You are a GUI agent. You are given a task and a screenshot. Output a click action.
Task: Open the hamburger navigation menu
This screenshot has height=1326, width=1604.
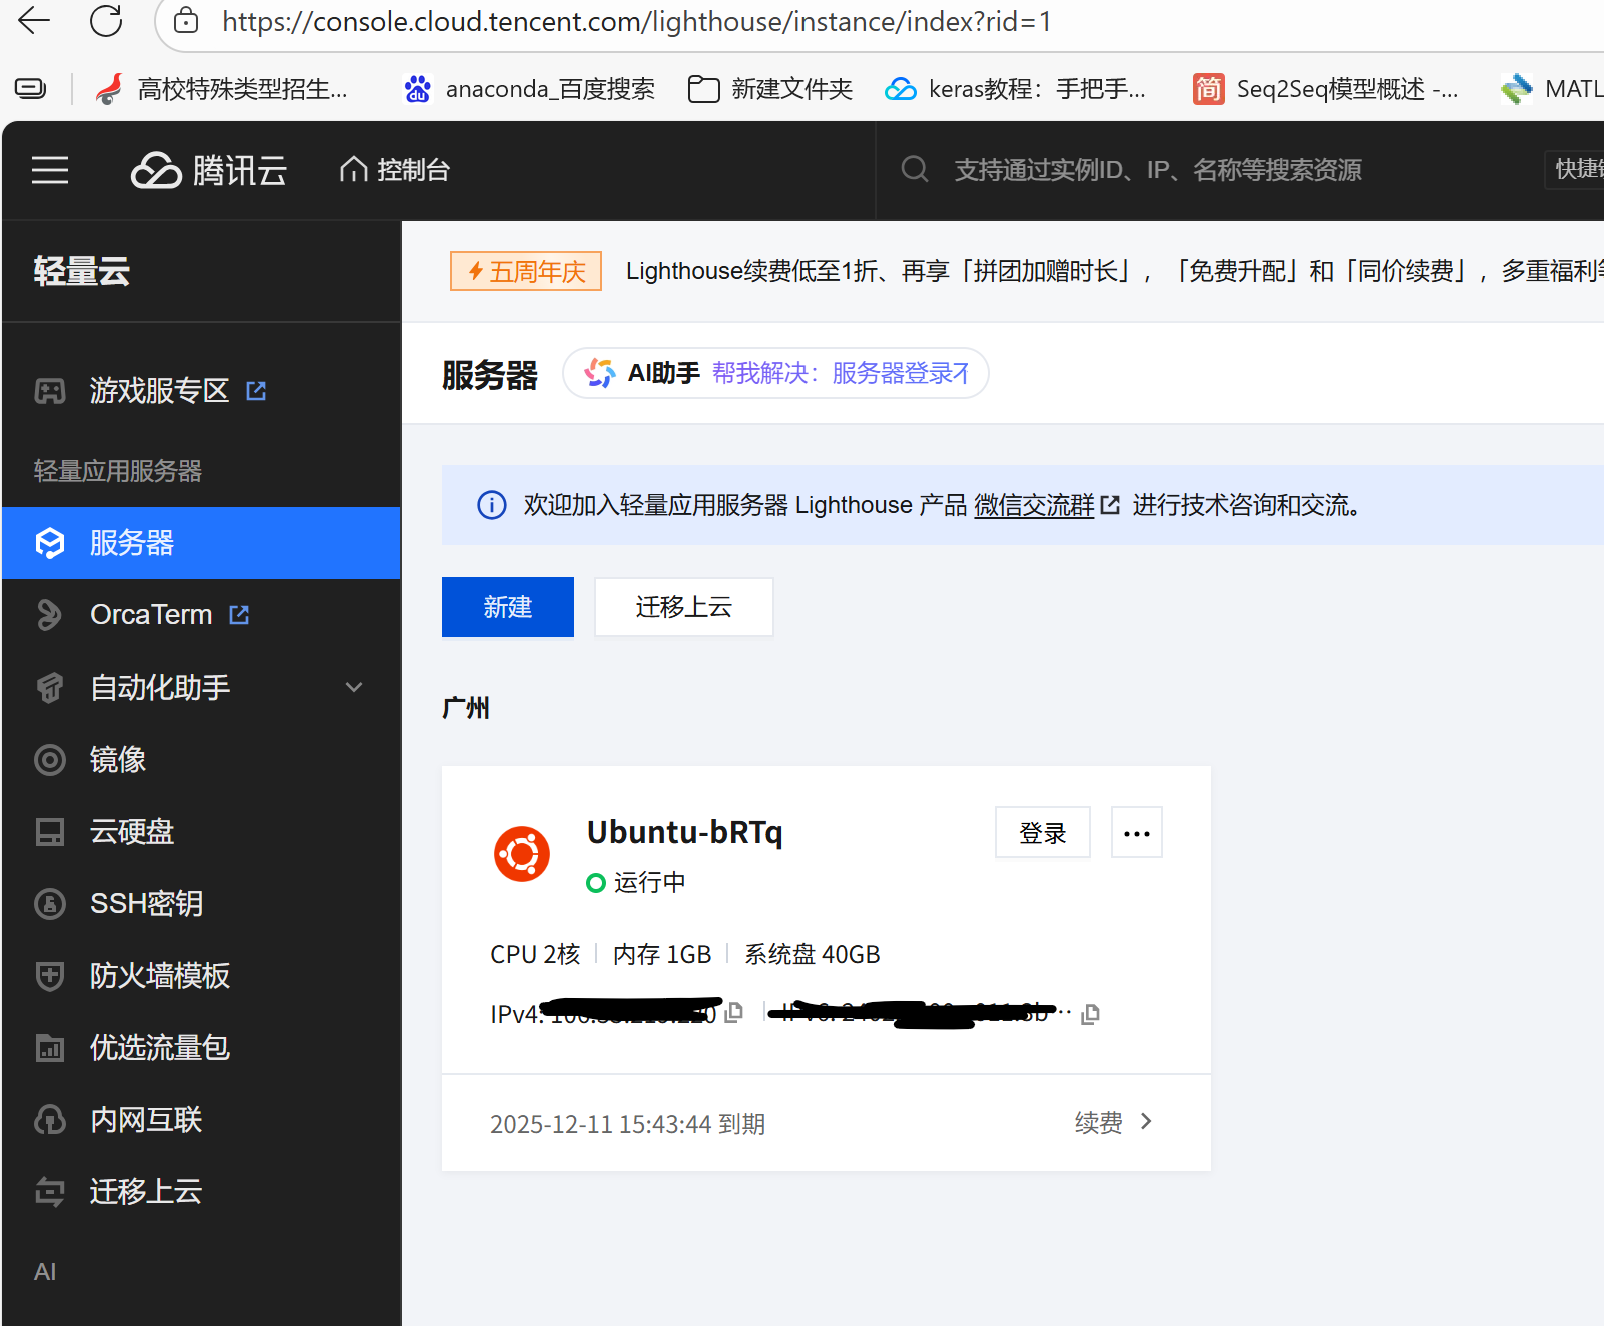[50, 170]
